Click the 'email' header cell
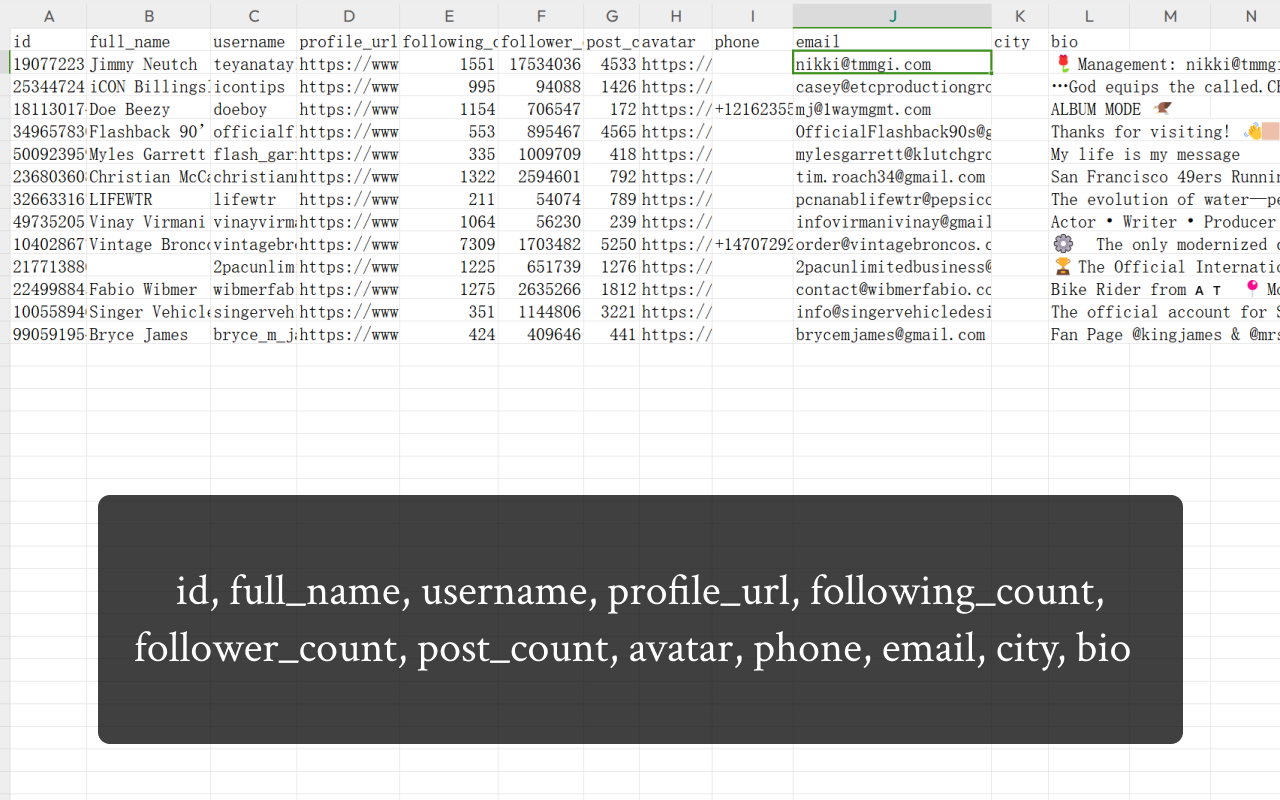Viewport: 1280px width, 800px height. point(893,42)
